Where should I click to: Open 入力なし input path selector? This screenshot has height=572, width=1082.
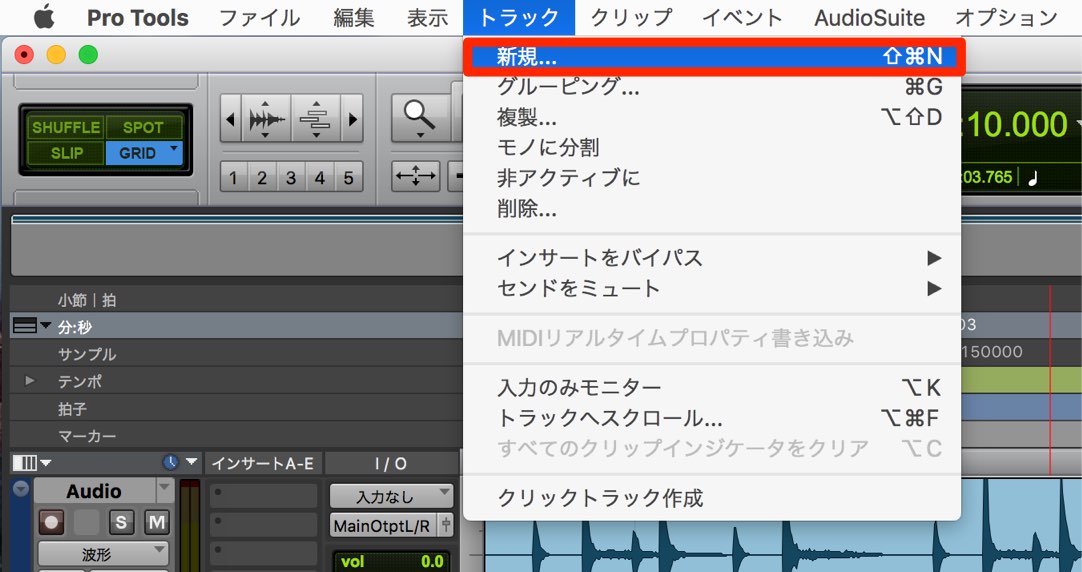click(391, 496)
